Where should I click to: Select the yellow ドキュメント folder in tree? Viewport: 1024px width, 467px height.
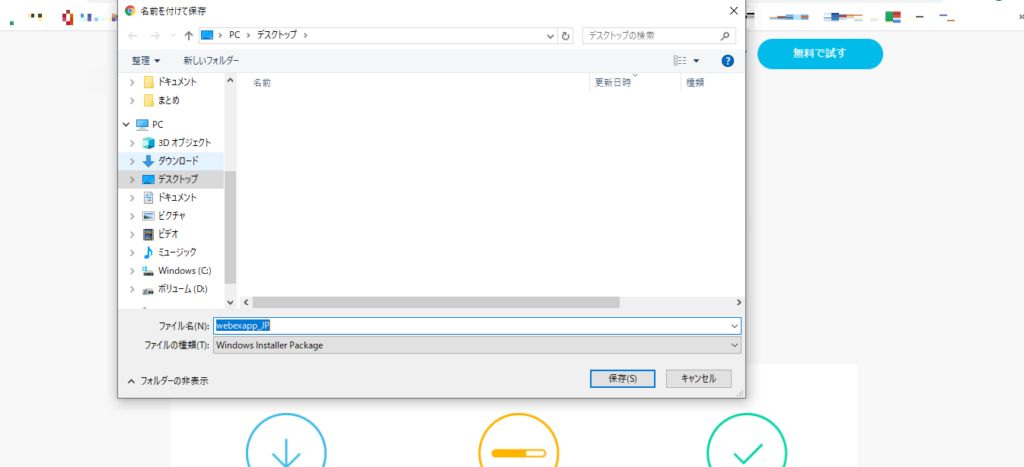(177, 82)
